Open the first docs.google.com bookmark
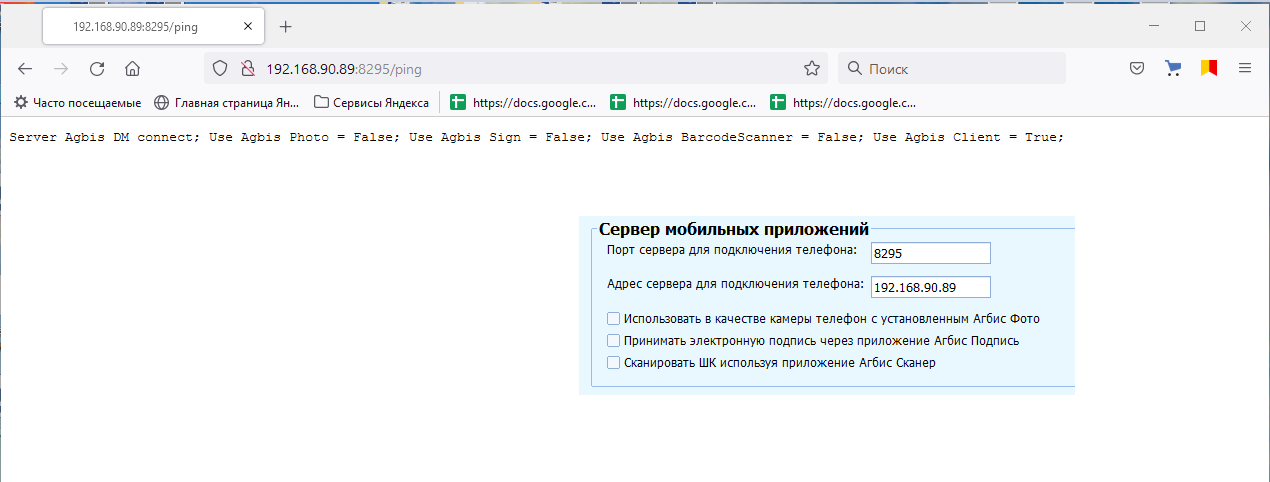This screenshot has width=1270, height=482. click(x=523, y=102)
